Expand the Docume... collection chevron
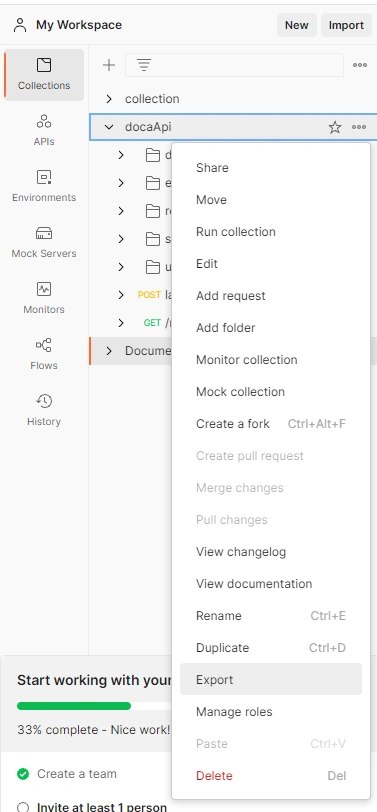This screenshot has width=377, height=812. (x=109, y=351)
